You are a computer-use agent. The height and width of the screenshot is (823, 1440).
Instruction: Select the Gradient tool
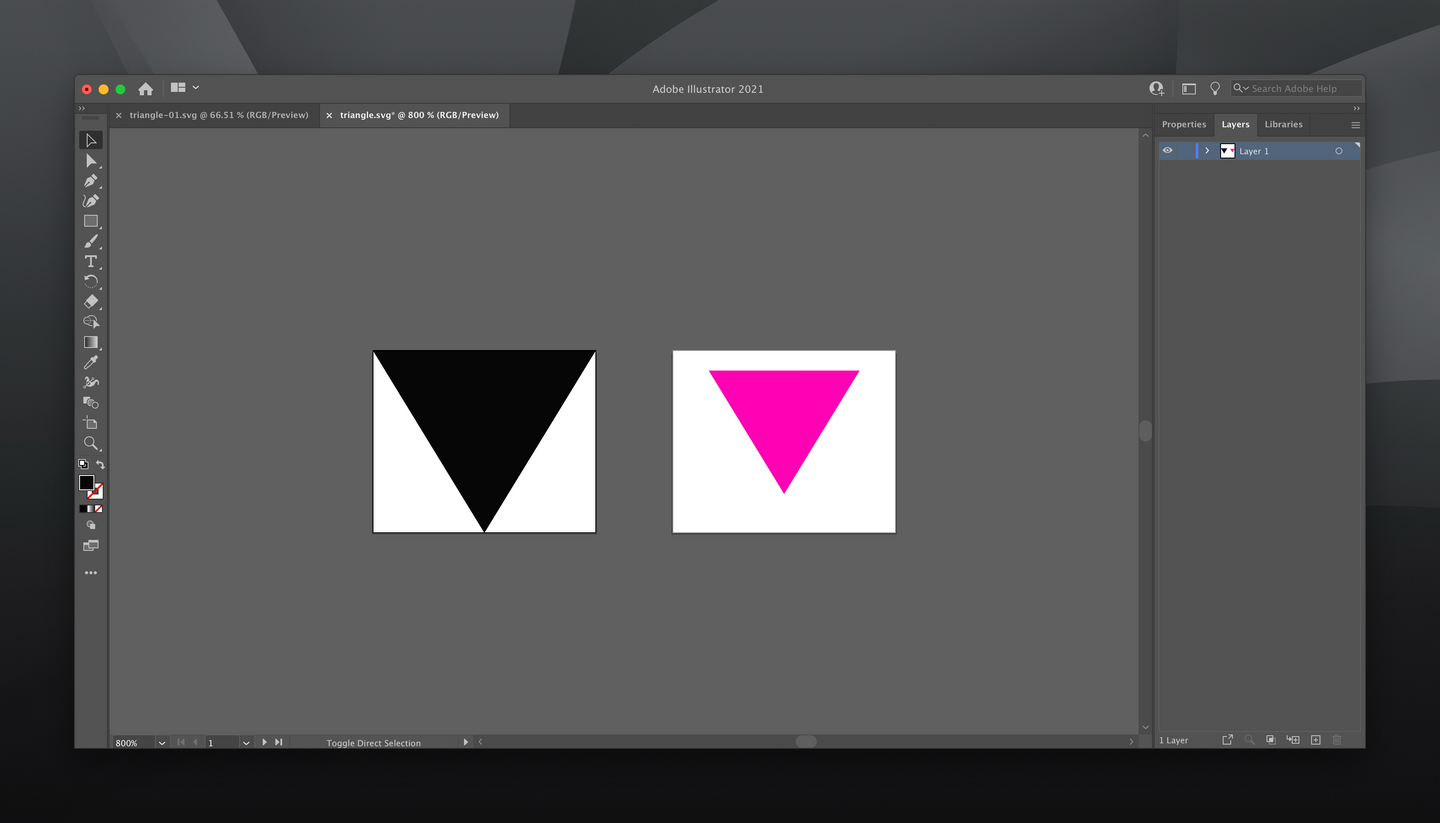[x=91, y=342]
